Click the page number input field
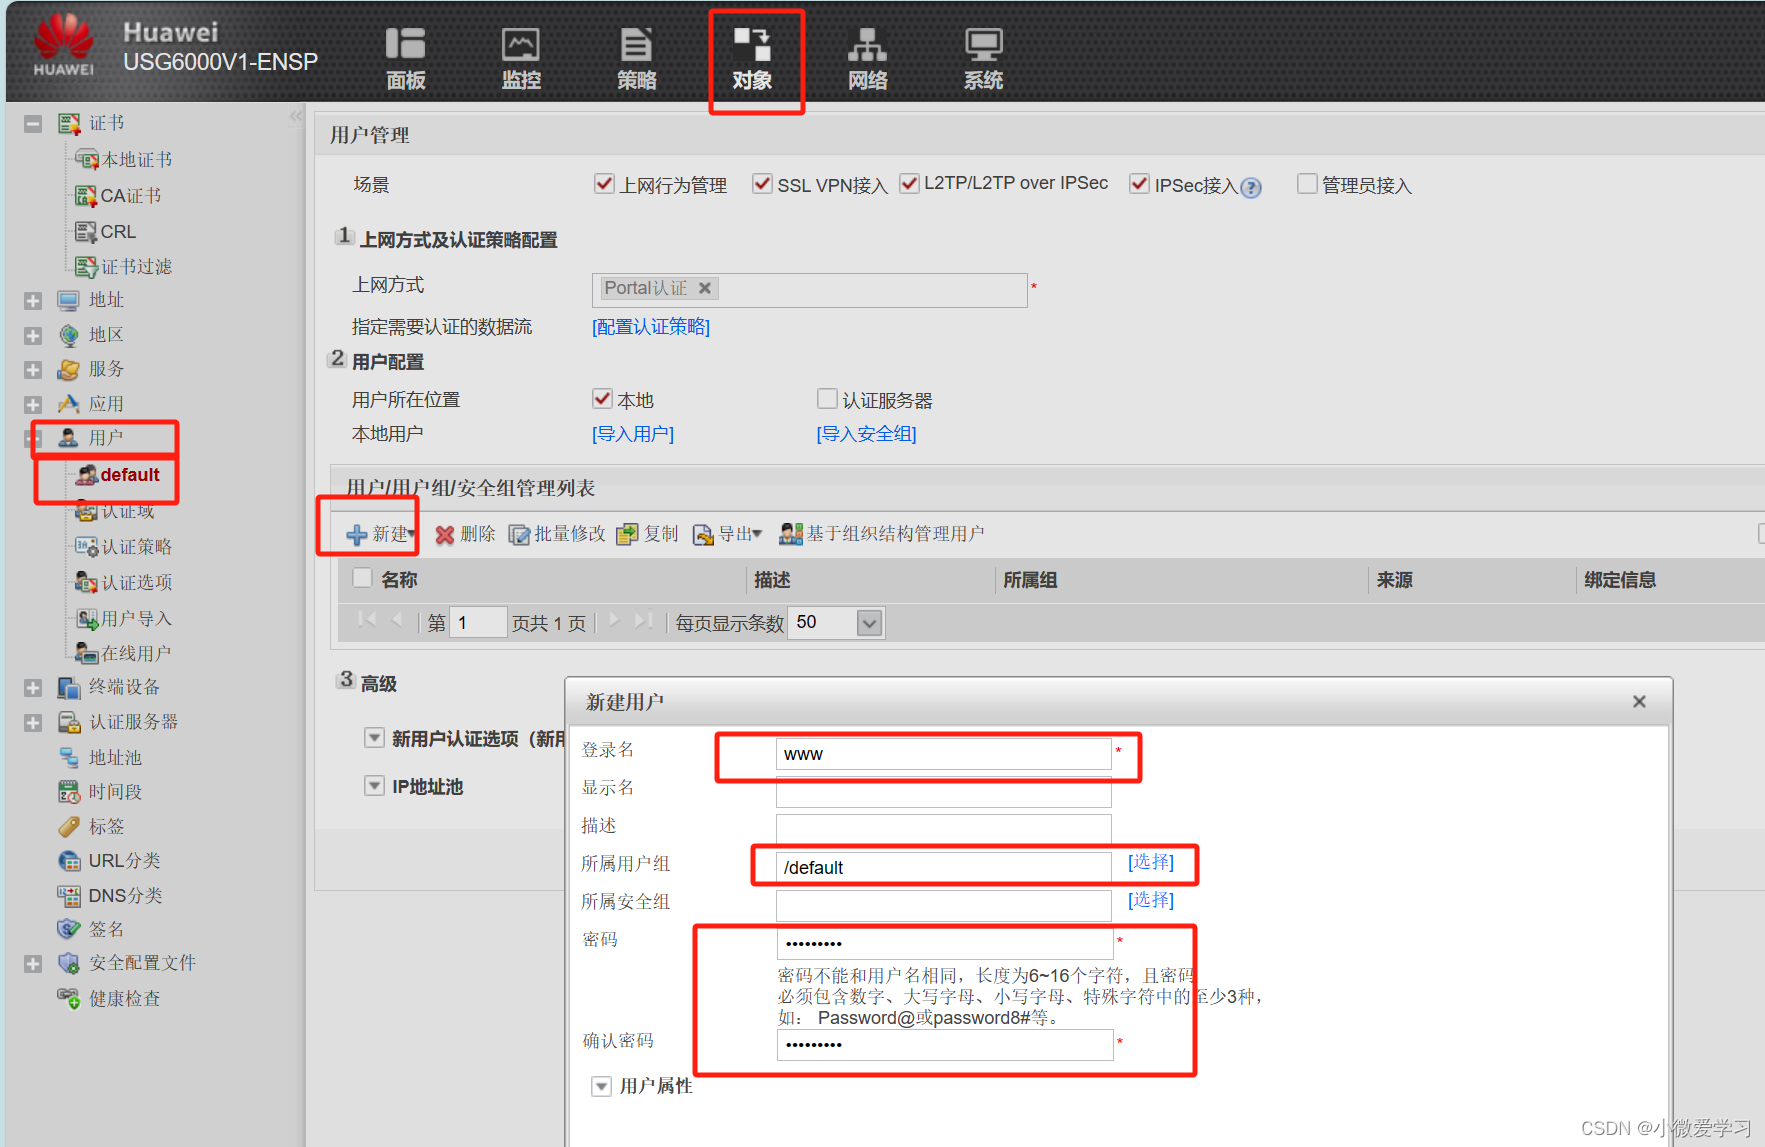This screenshot has width=1765, height=1147. click(478, 623)
